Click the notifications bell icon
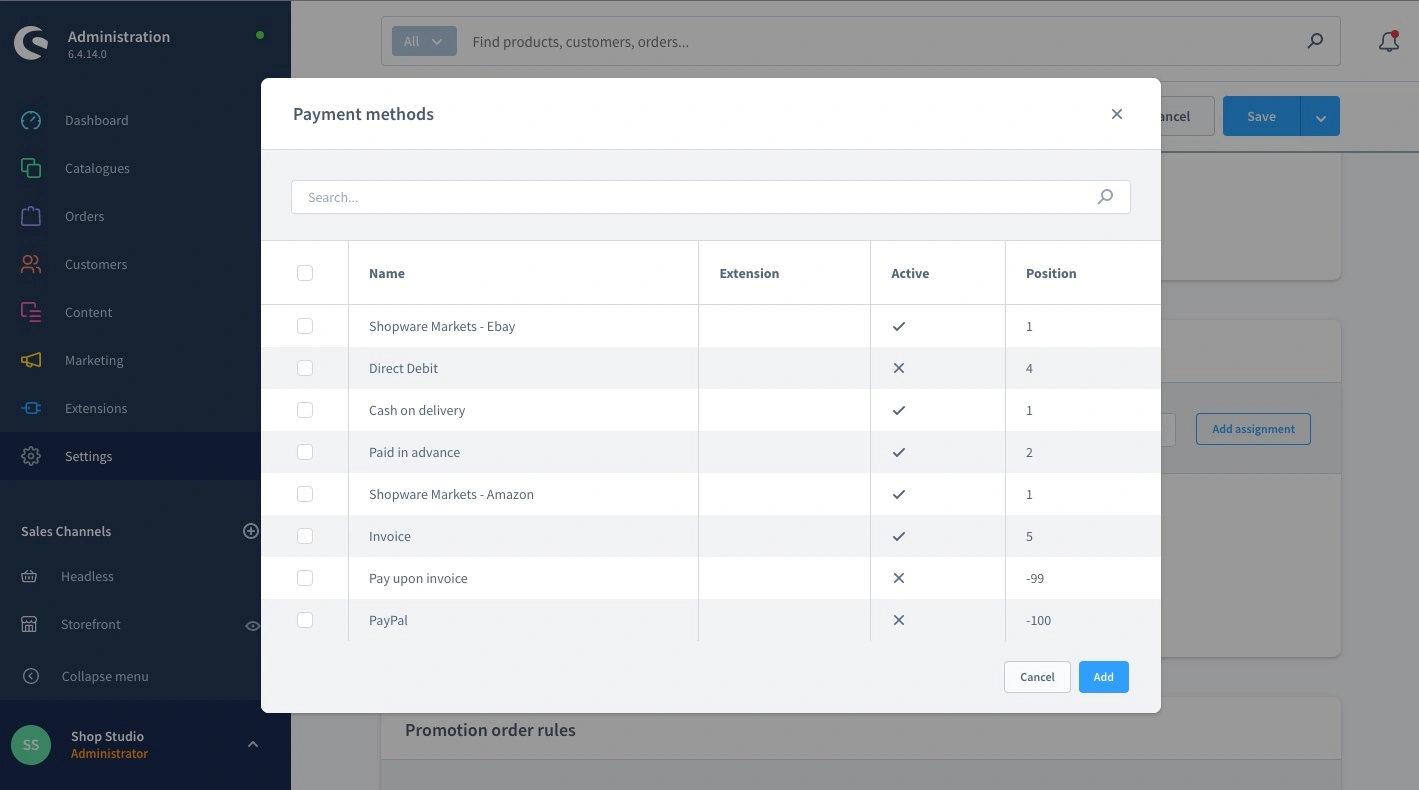Image resolution: width=1419 pixels, height=790 pixels. click(x=1388, y=42)
